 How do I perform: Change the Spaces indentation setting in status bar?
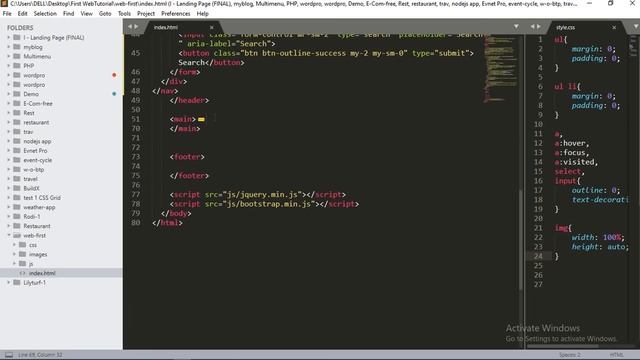pos(569,355)
